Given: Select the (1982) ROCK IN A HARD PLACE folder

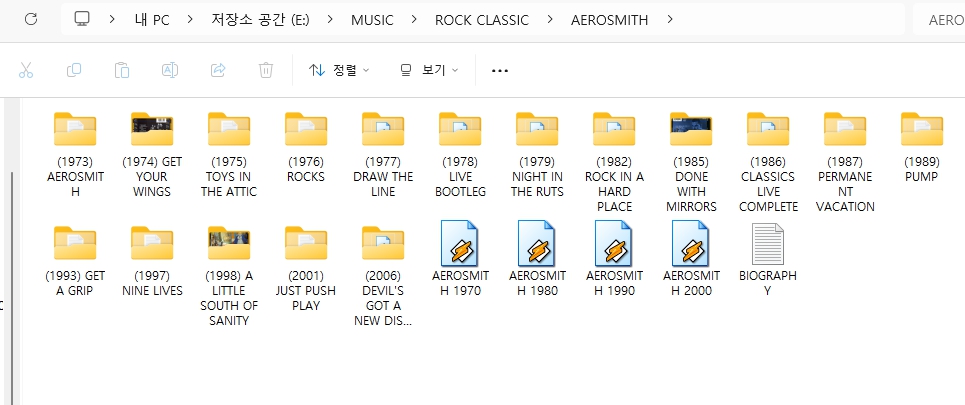Looking at the screenshot, I should coord(614,162).
